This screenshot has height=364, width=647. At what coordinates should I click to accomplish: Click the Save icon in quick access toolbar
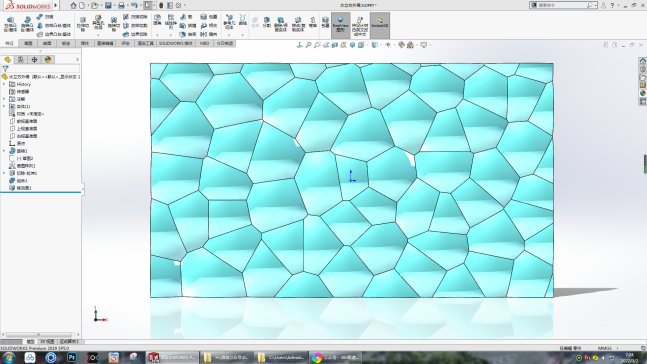click(x=108, y=5)
